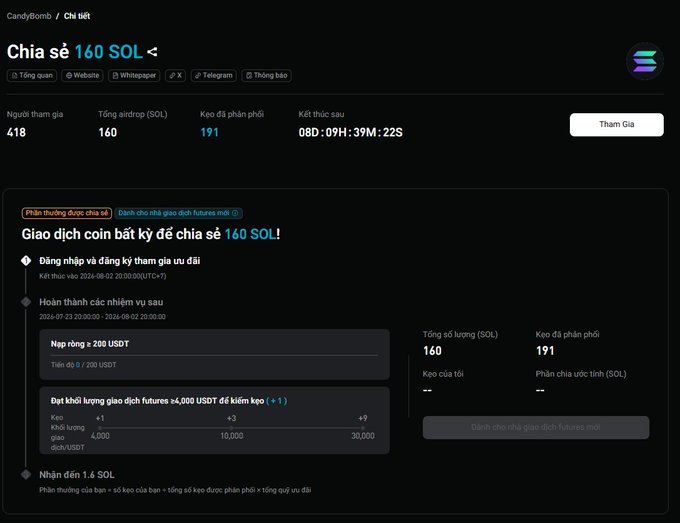Click the Nhận đến 1.6 SOL heading
The width and height of the screenshot is (680, 523).
pos(77,474)
